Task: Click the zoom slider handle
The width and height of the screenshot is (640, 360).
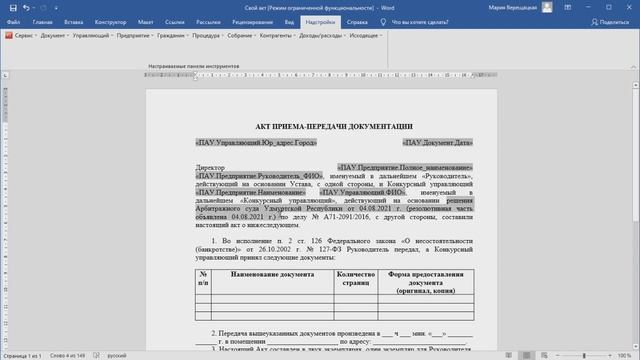Action: click(x=584, y=356)
